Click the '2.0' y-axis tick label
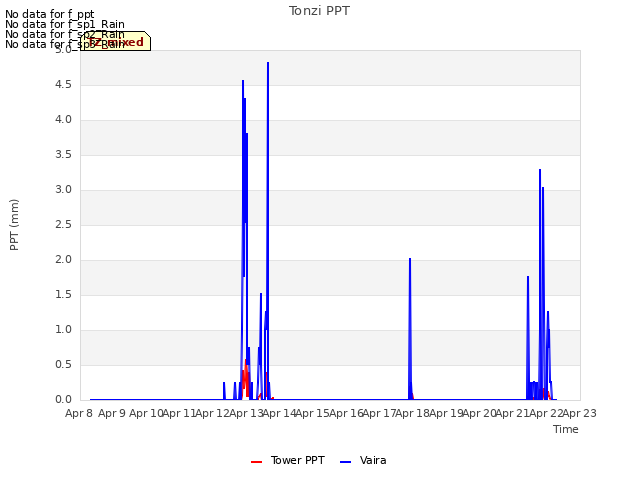This screenshot has height=480, width=640. [63, 260]
